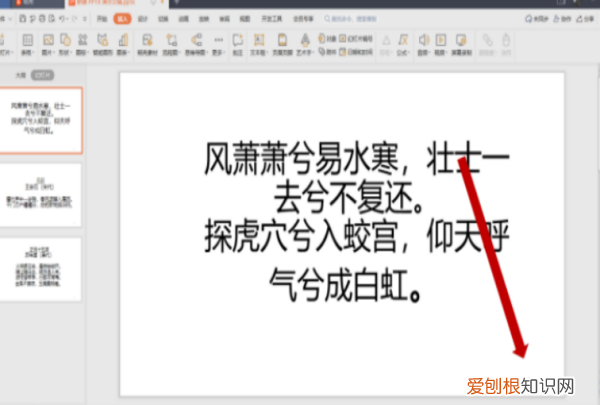600x405 pixels.
Task: Switch to the 审阅 Review tab
Action: pos(225,19)
